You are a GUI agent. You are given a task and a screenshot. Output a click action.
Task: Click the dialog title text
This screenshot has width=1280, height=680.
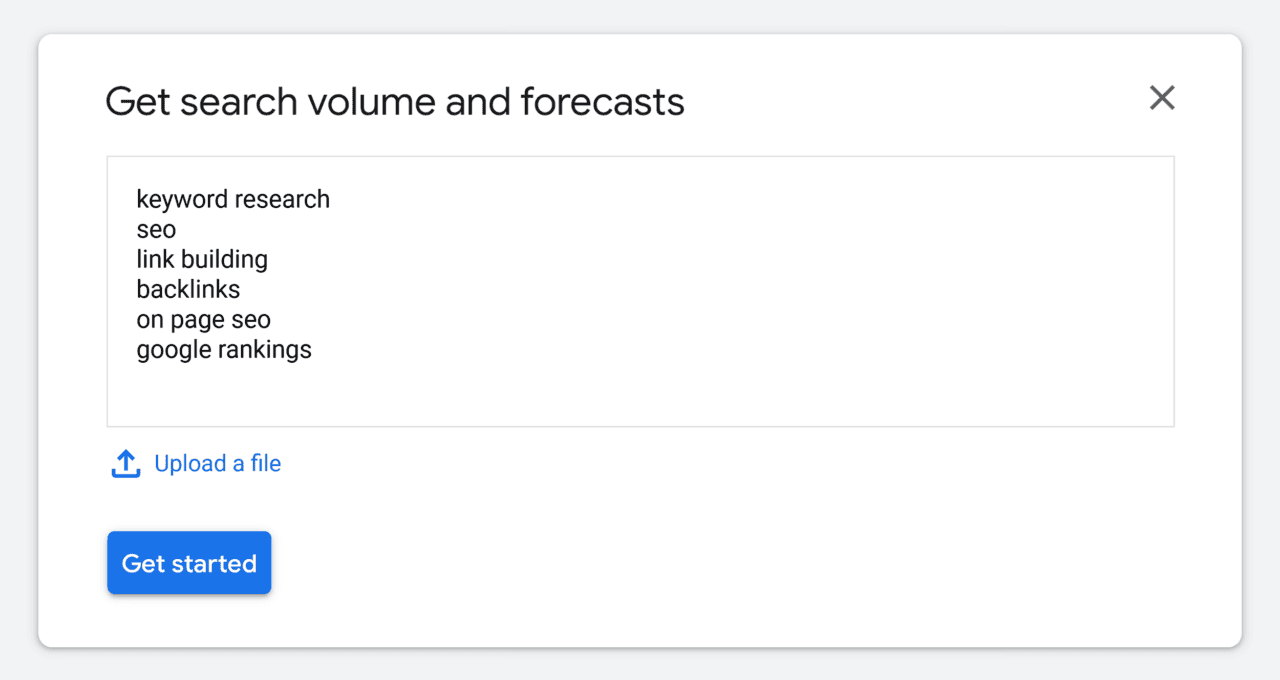coord(395,100)
